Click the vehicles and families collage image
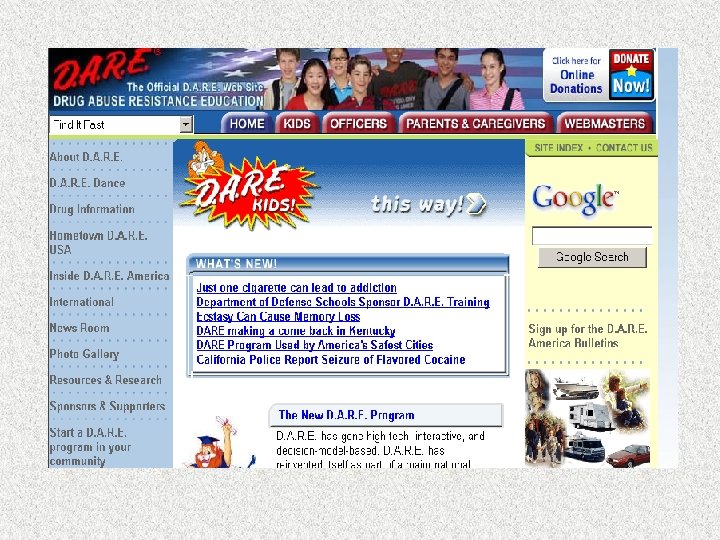 588,418
